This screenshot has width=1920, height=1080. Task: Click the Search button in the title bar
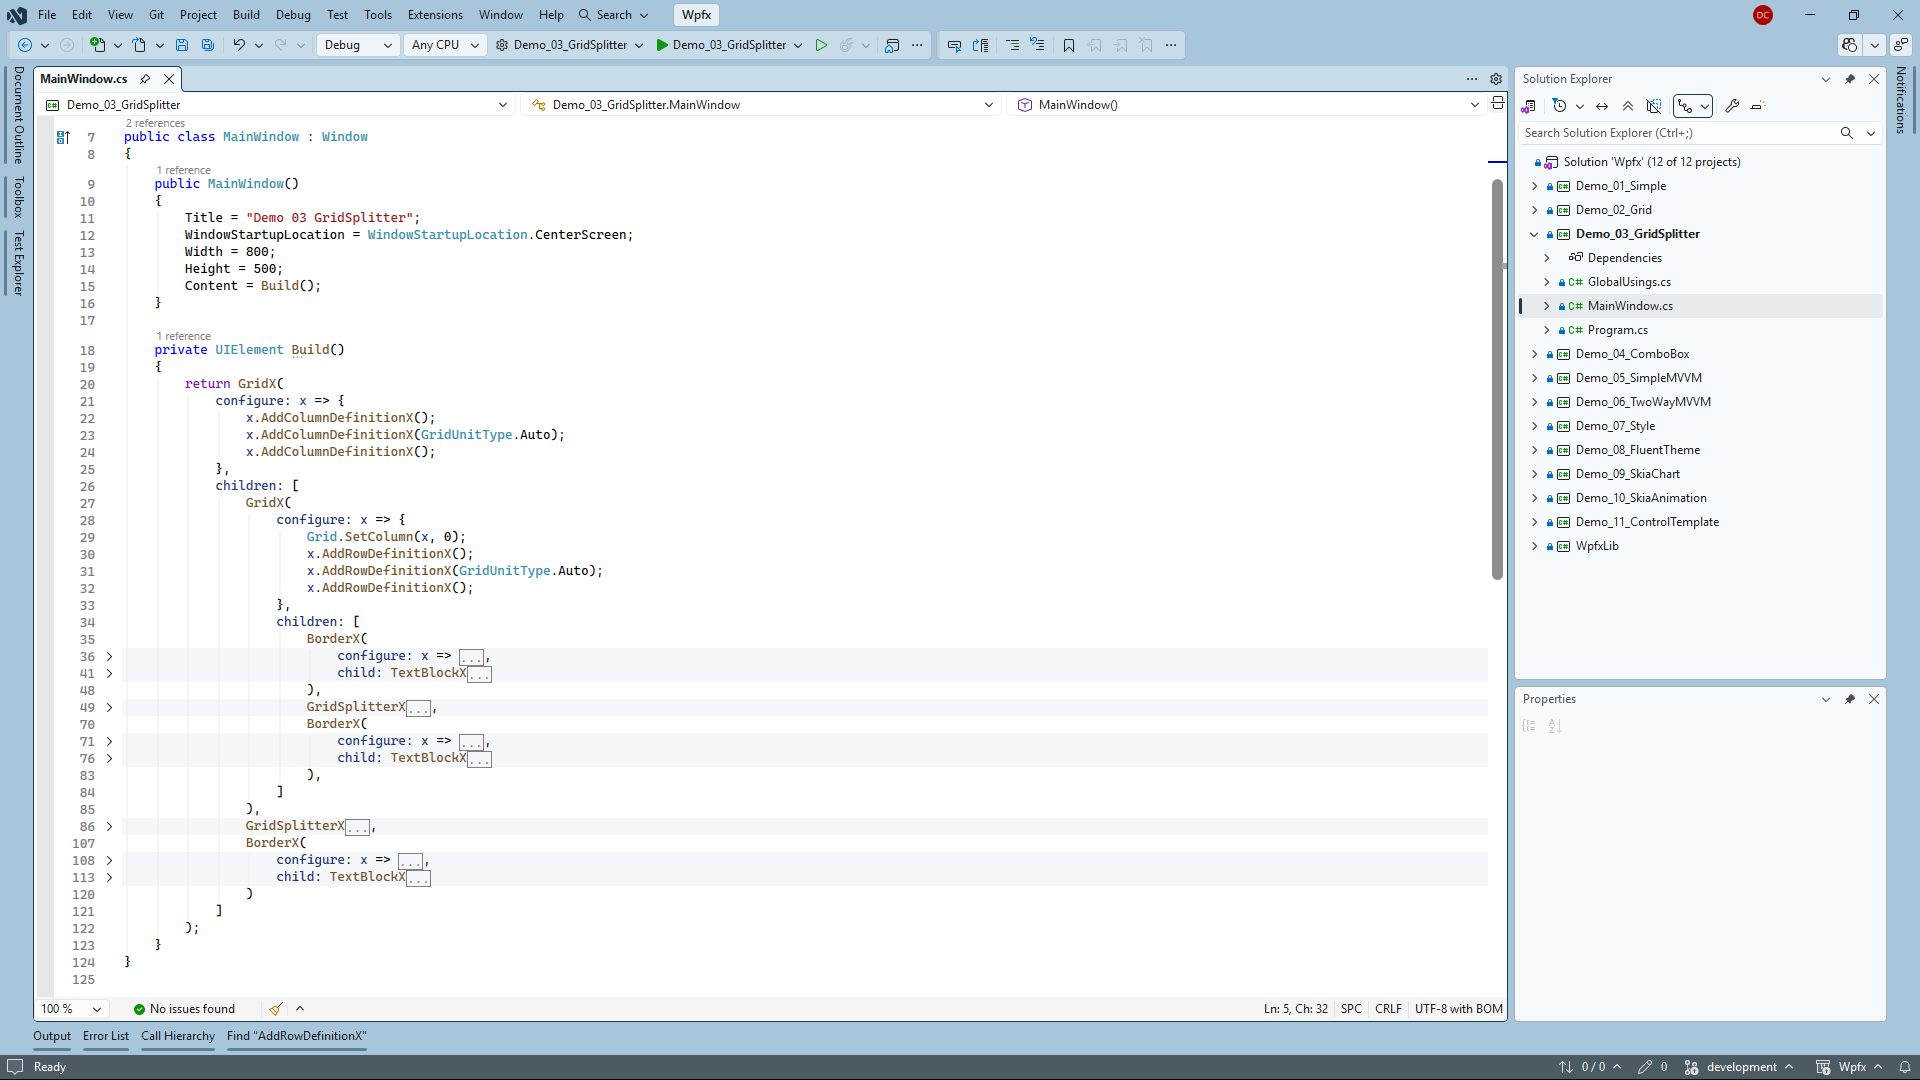(x=613, y=15)
